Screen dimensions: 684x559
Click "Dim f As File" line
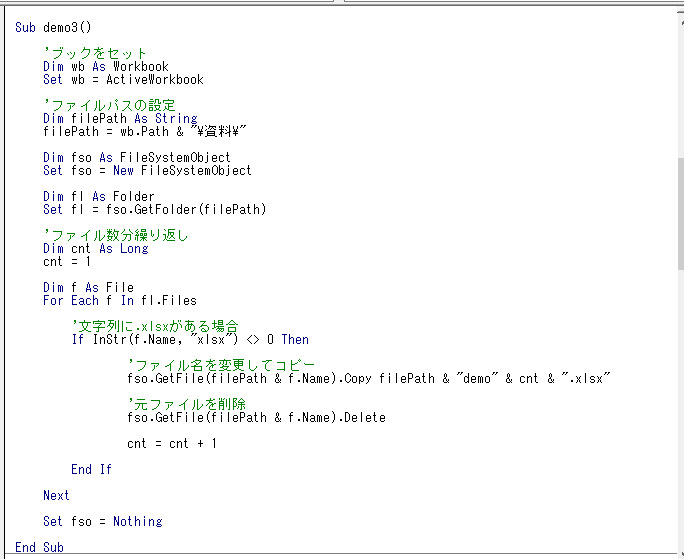tap(89, 287)
